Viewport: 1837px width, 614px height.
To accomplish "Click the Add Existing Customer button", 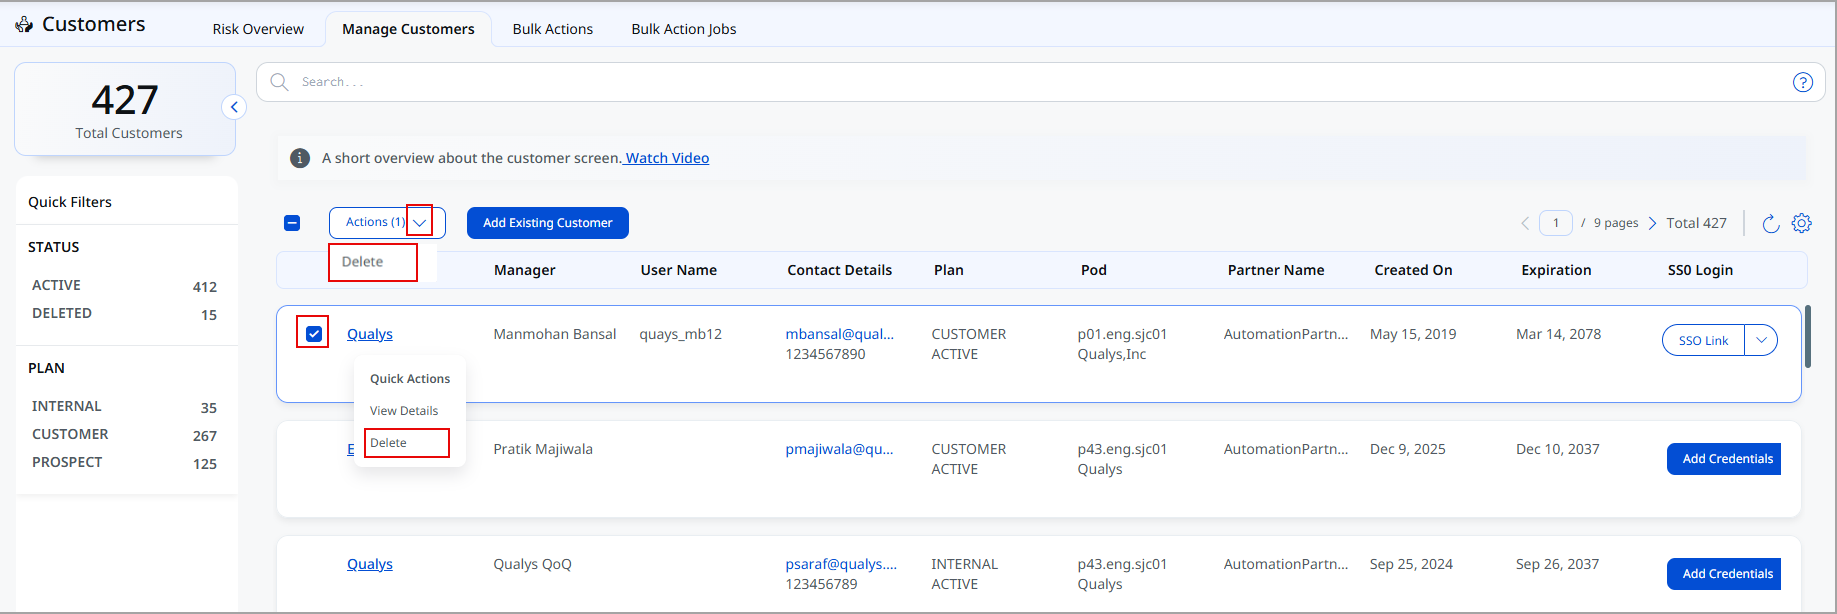I will (x=548, y=223).
